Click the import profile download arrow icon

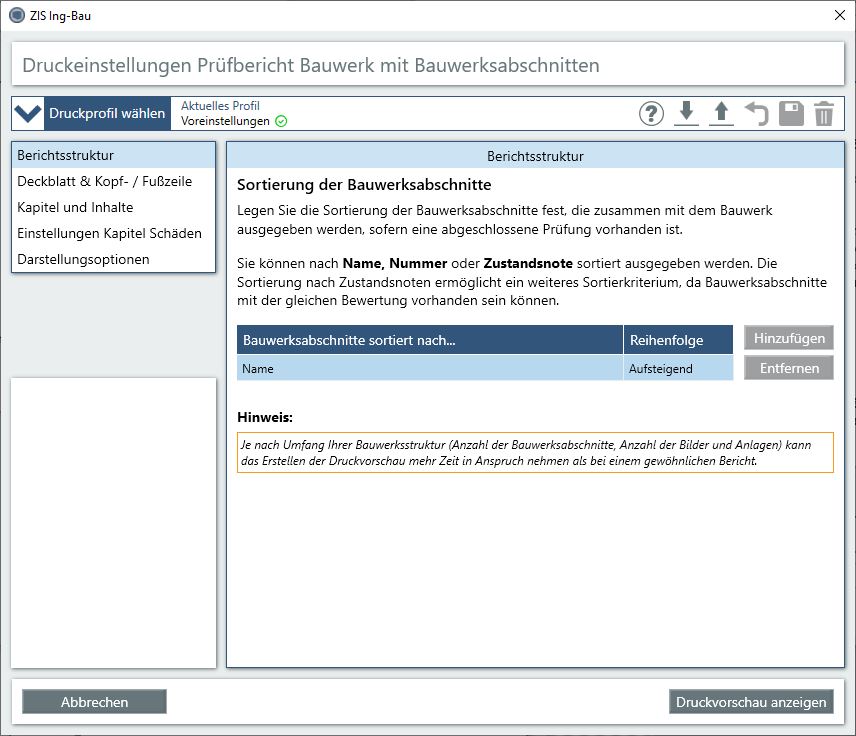[x=686, y=114]
